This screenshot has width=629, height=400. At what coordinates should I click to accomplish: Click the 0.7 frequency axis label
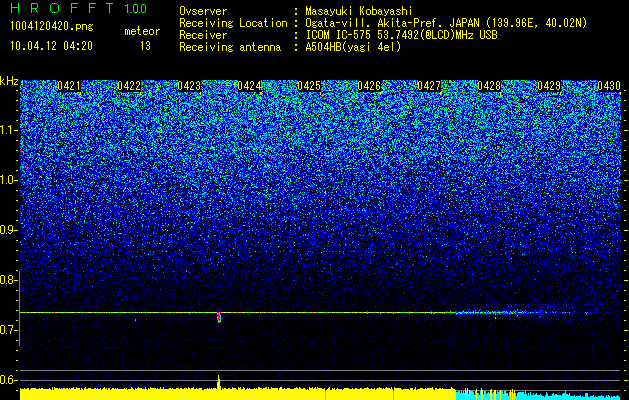[8, 330]
